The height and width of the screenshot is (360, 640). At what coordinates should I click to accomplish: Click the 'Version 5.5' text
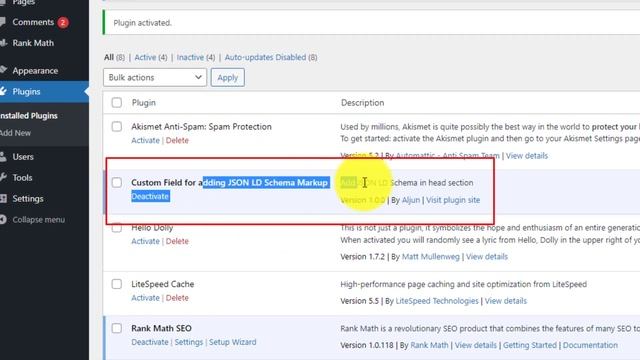coord(360,301)
